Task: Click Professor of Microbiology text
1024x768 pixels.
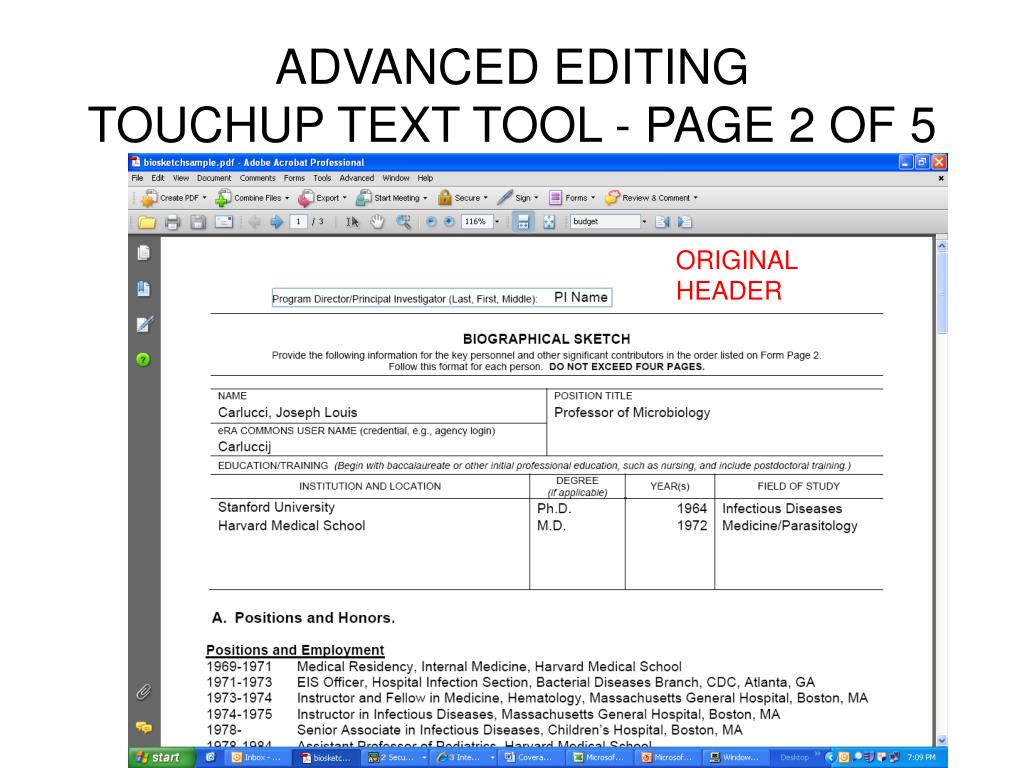Action: tap(632, 413)
